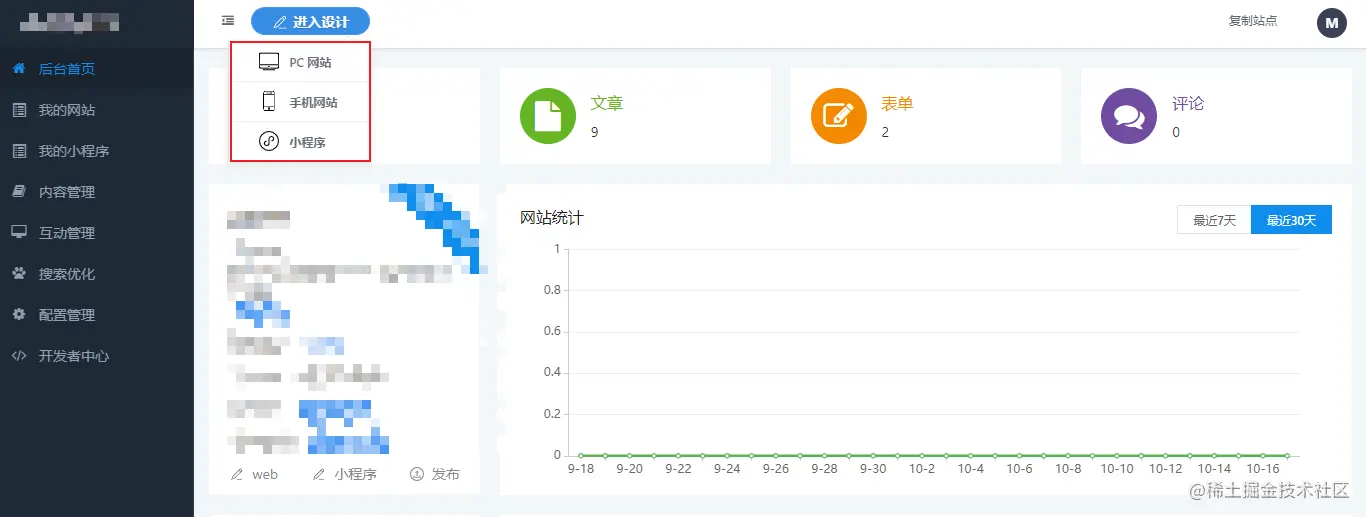This screenshot has width=1366, height=517.
Task: Click the purple 评论 chat icon
Action: tap(1129, 116)
